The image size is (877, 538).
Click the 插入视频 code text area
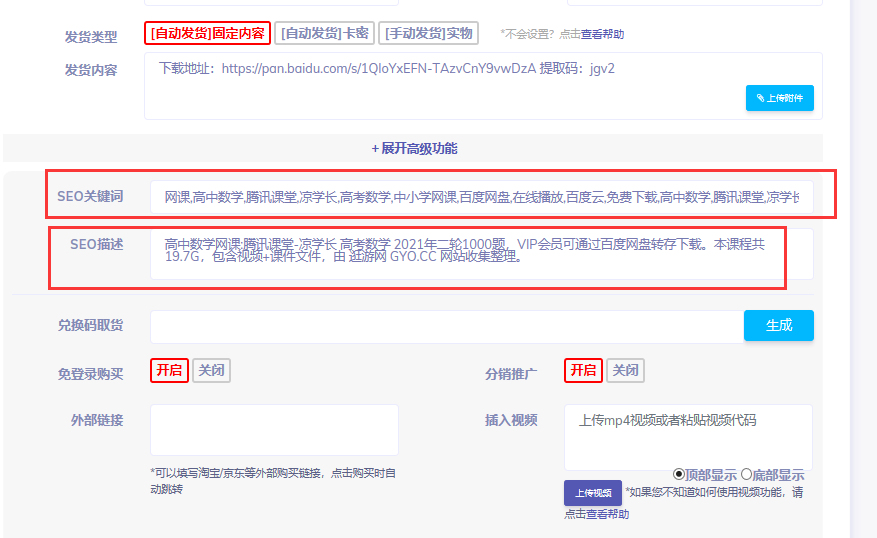[x=687, y=436]
